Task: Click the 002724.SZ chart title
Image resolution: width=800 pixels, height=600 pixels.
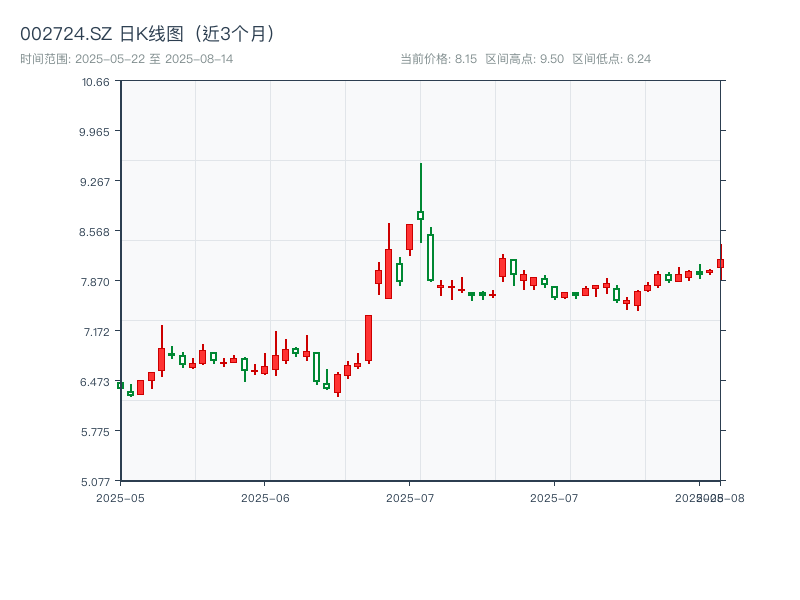Action: (x=150, y=33)
